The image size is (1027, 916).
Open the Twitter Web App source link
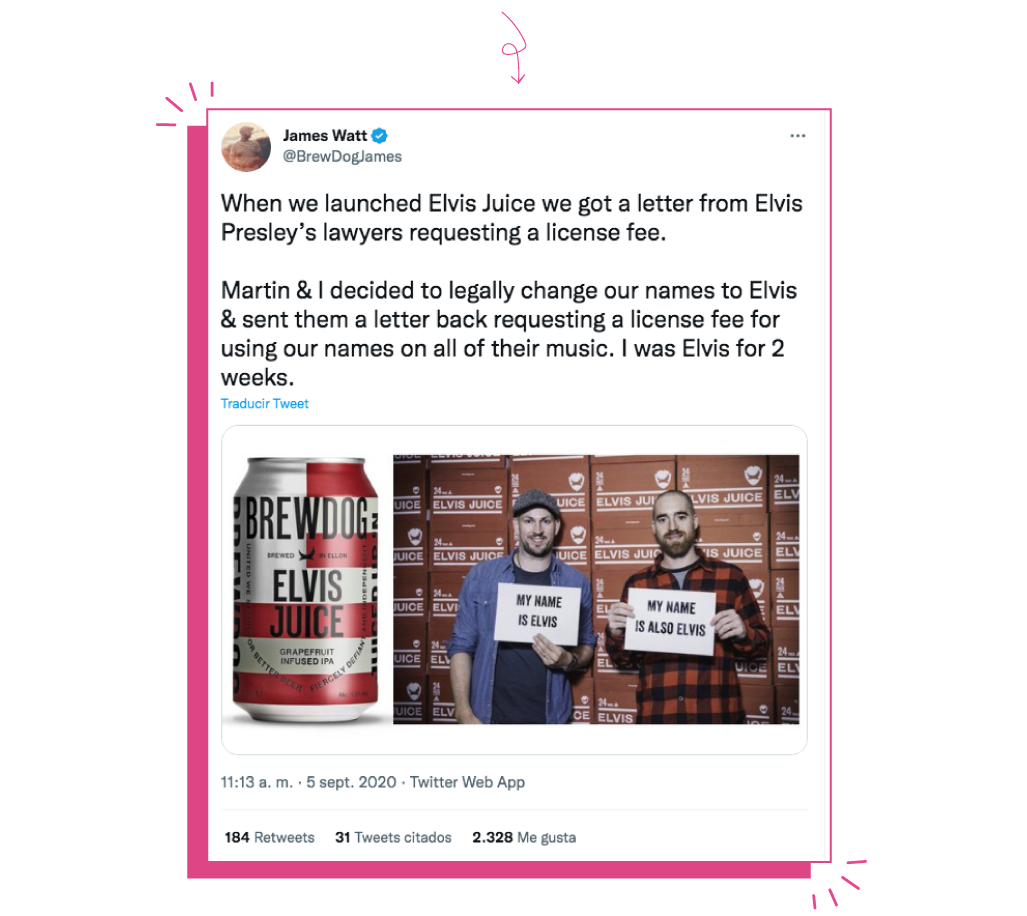(x=467, y=782)
